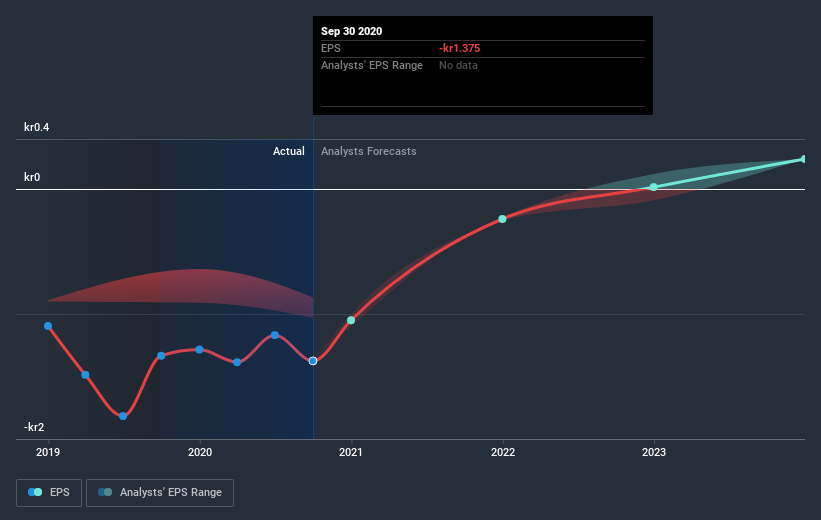The image size is (821, 520).
Task: Select the mid-2020 EPS peak data point
Action: (274, 335)
